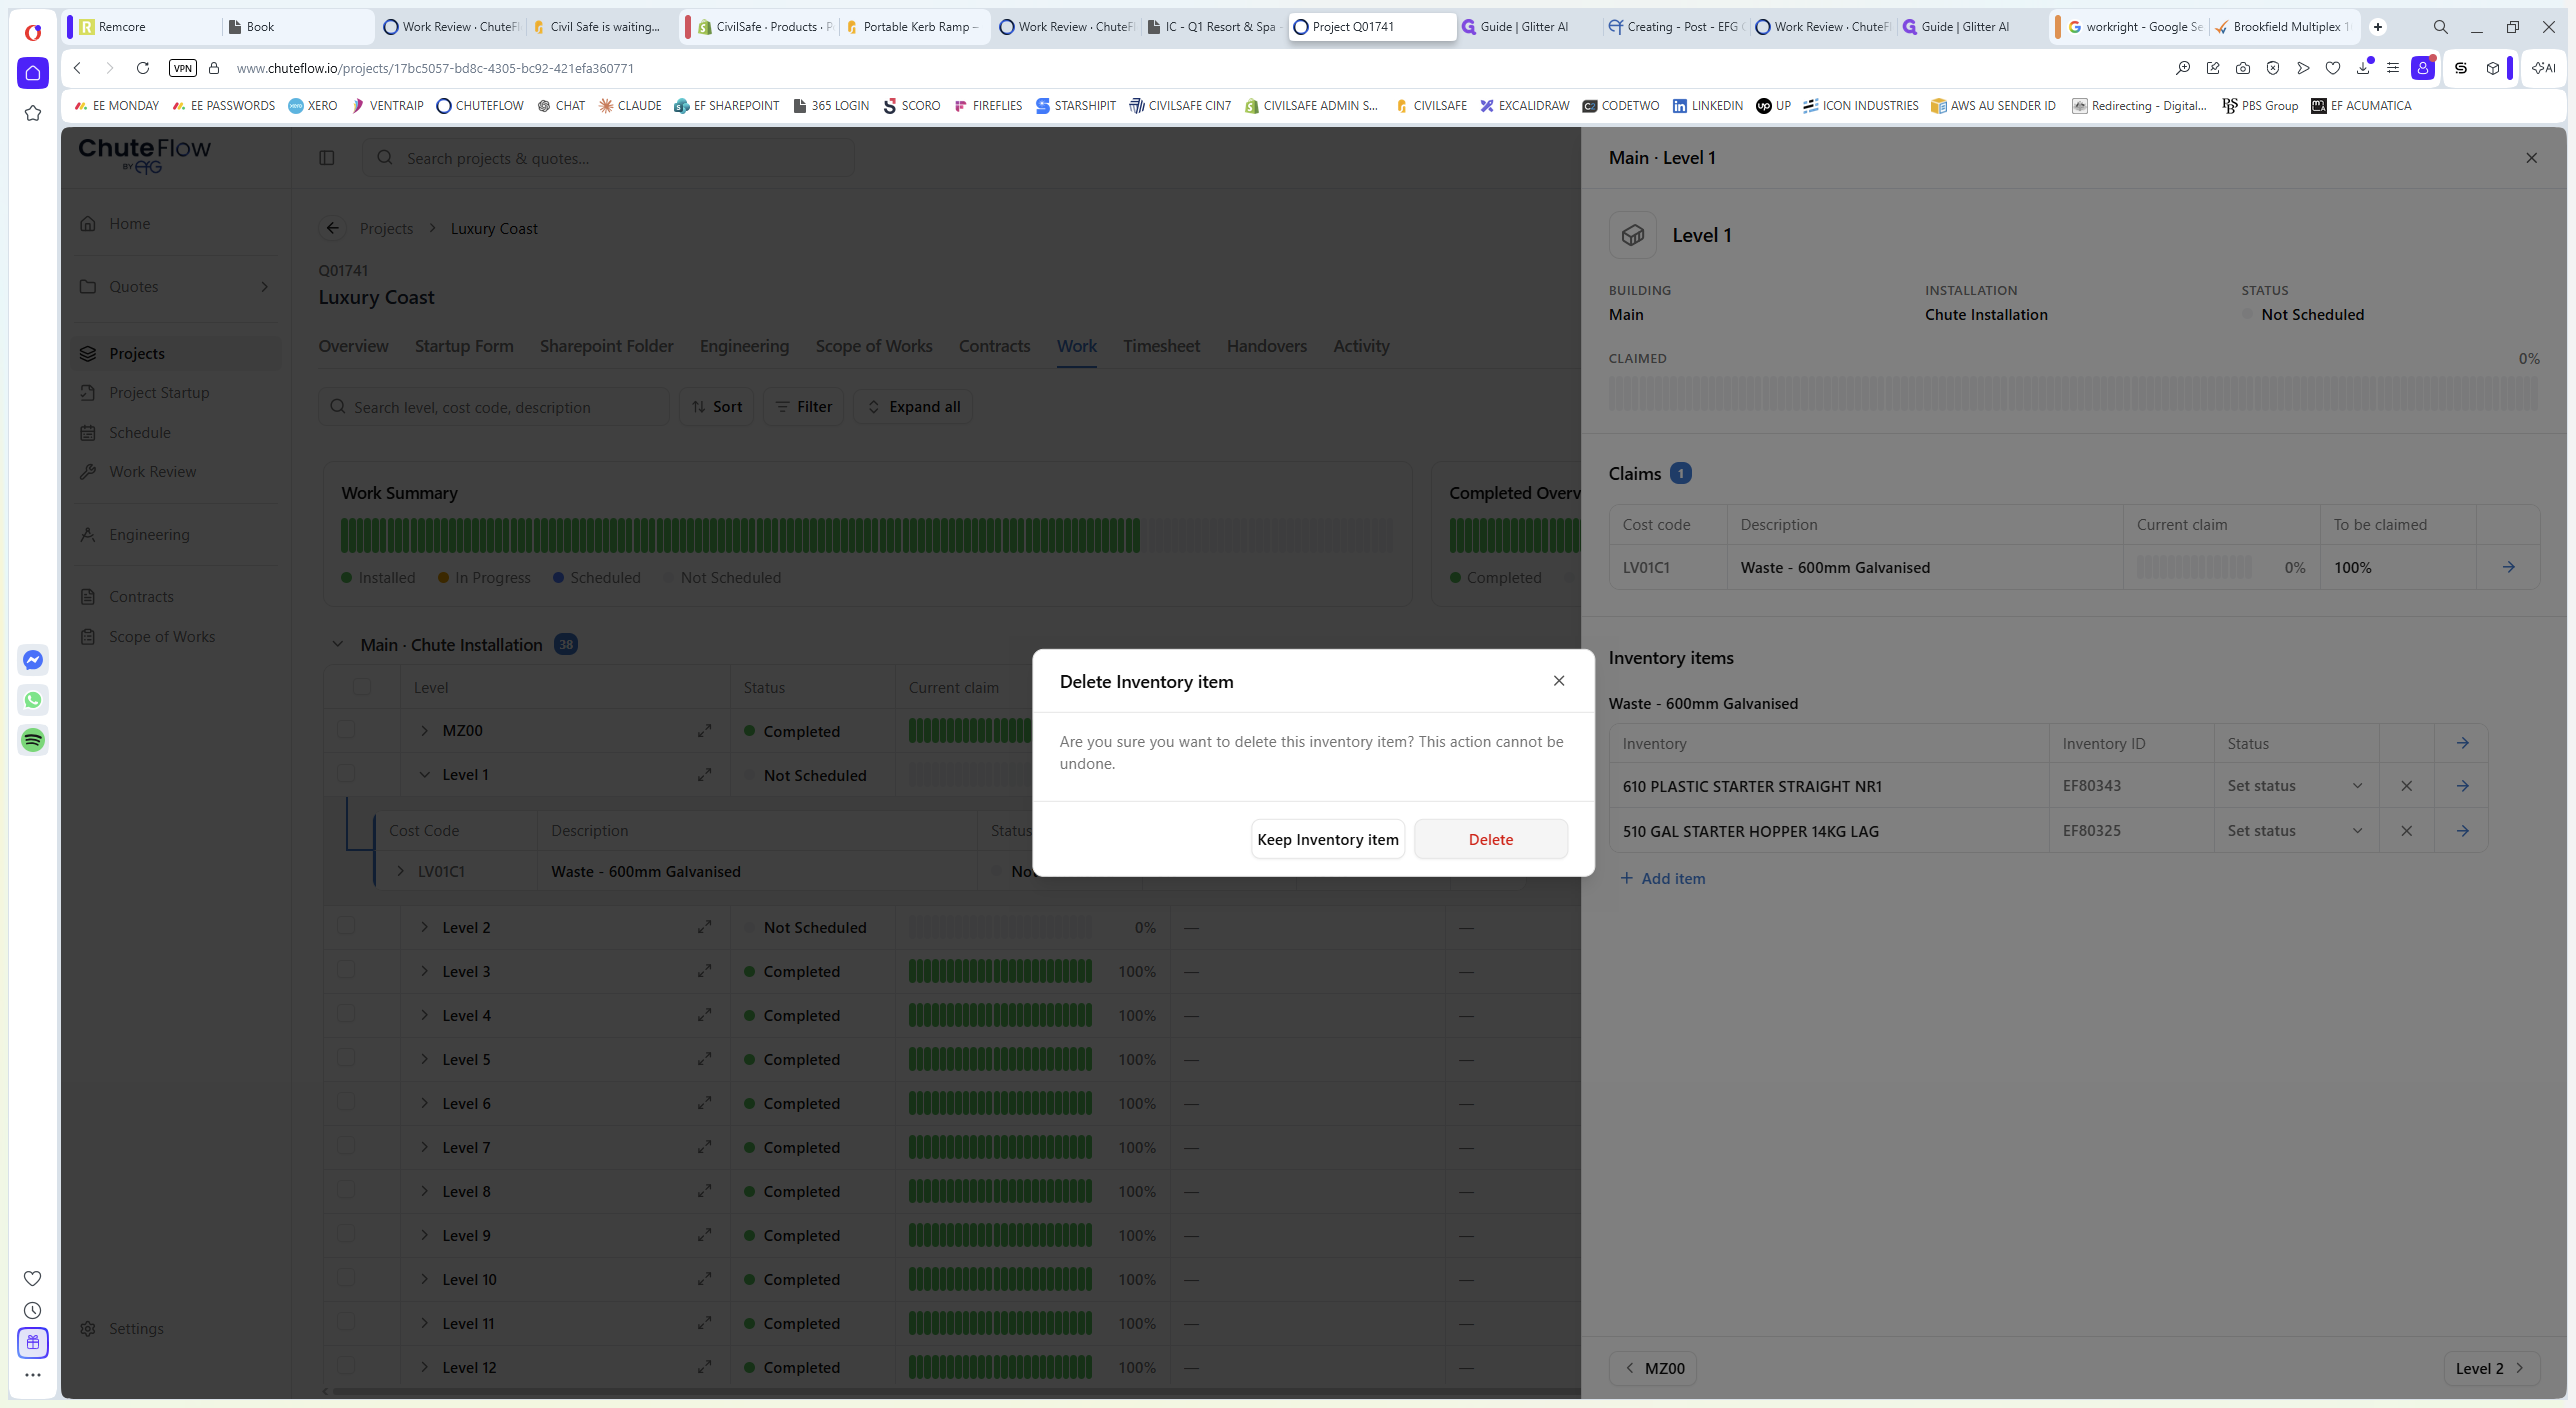Click Work Summary progress bar

coord(866,535)
